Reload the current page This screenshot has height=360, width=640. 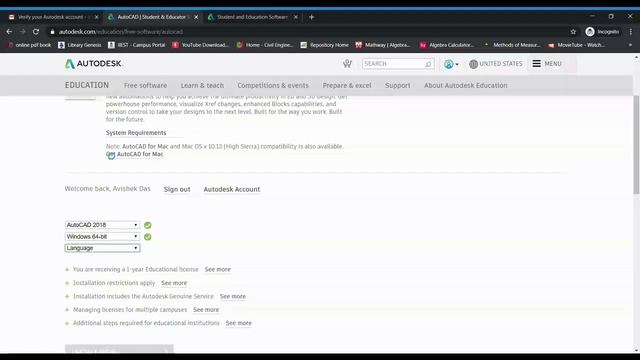pyautogui.click(x=36, y=31)
